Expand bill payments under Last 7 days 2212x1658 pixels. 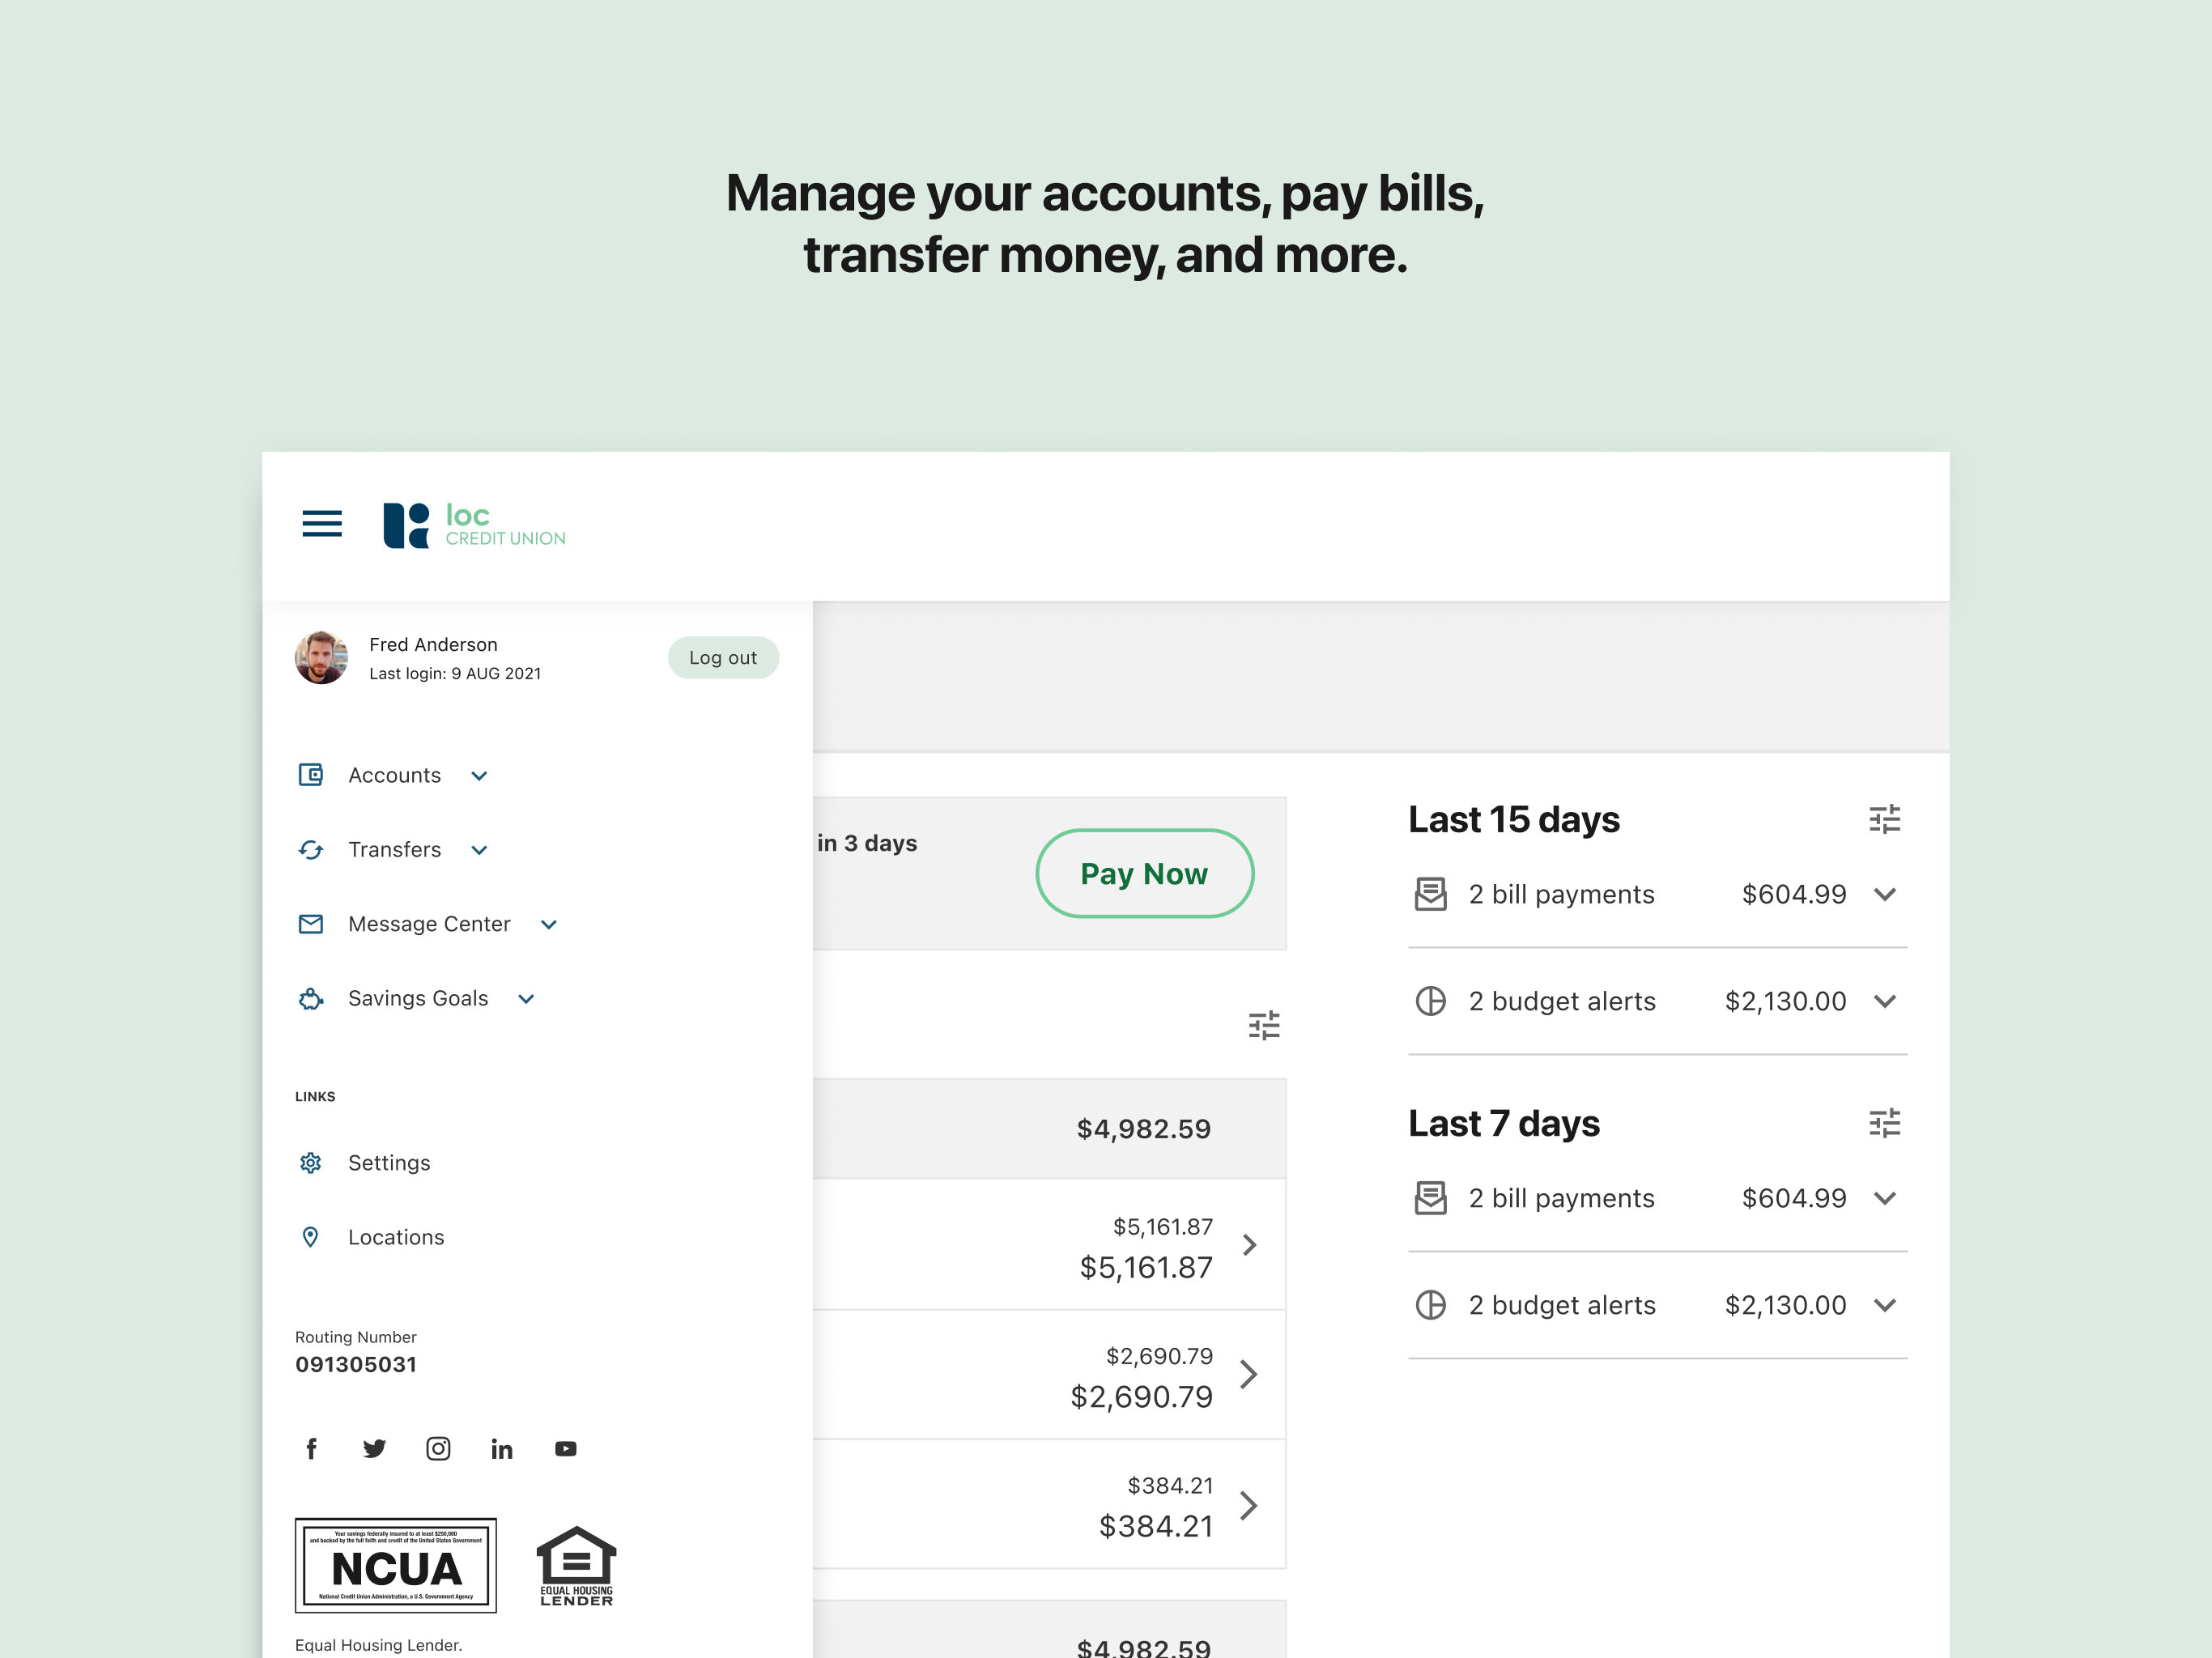(x=1885, y=1199)
